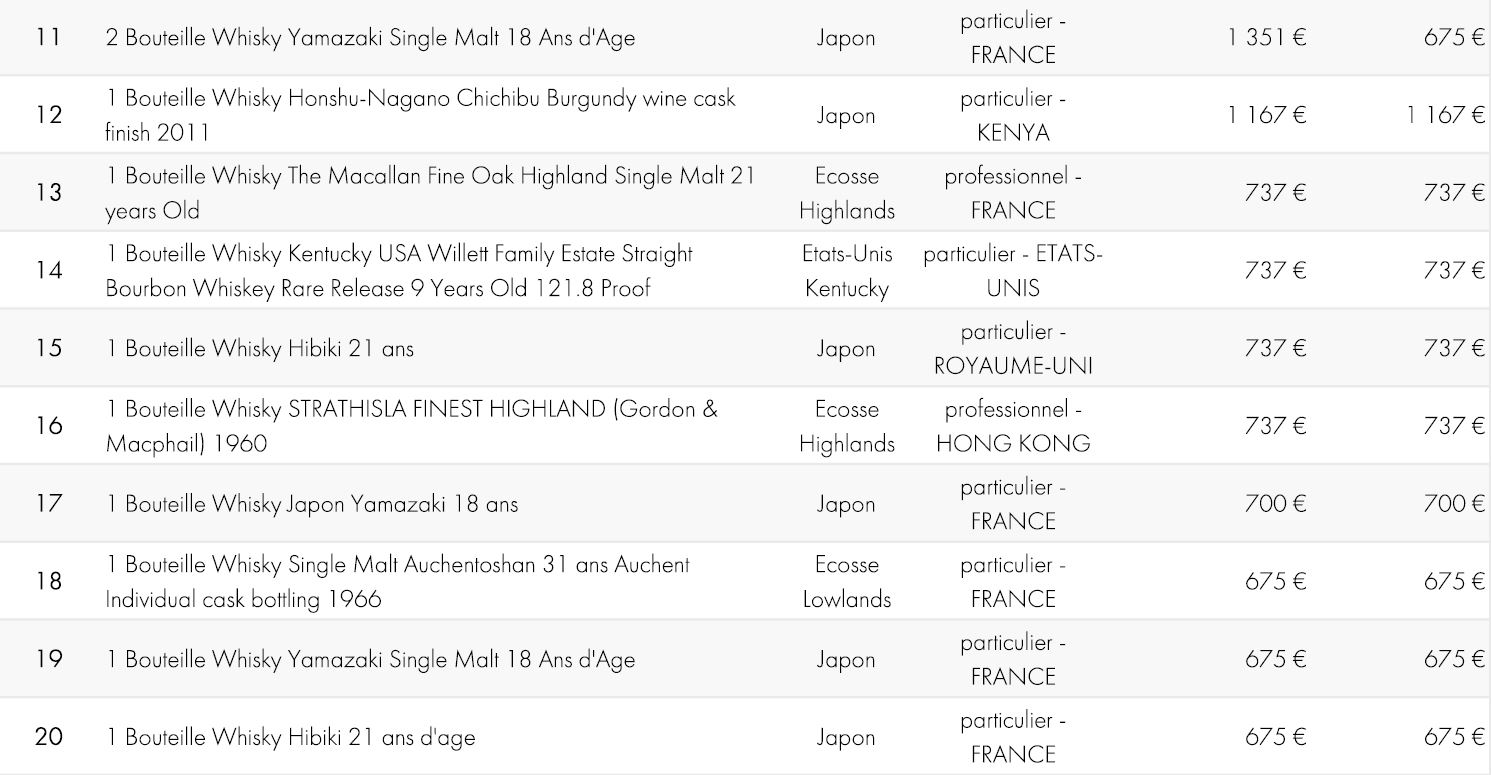The image size is (1491, 775).
Task: Click the Hibiki 21 ans row 15 title
Action: (259, 348)
